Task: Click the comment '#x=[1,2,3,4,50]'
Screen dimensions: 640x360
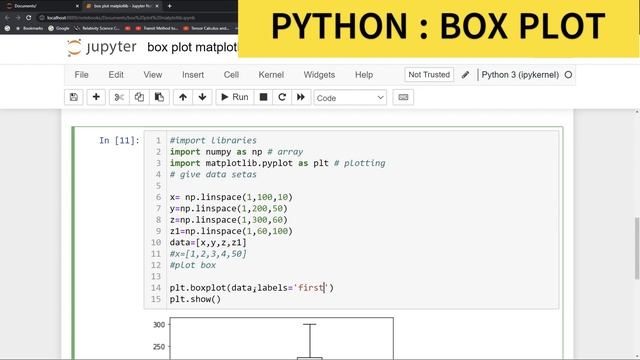Action: 208,254
